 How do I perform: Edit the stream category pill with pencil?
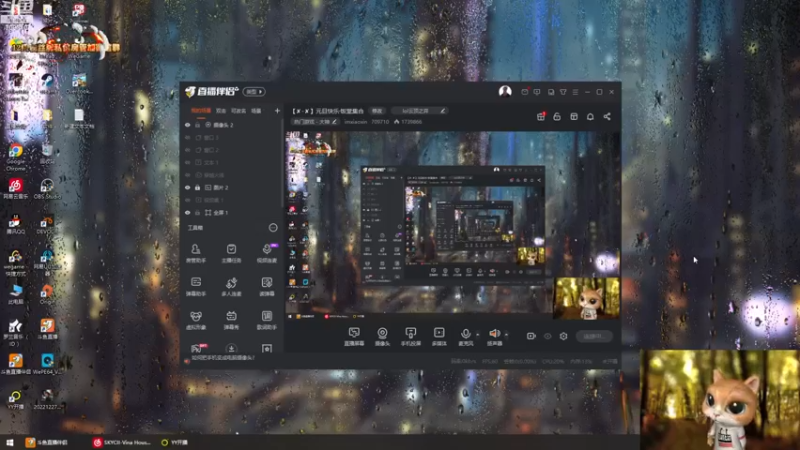(x=315, y=122)
